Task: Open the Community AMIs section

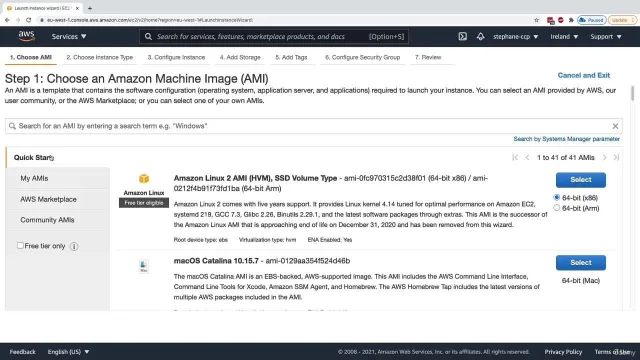Action: pos(47,220)
